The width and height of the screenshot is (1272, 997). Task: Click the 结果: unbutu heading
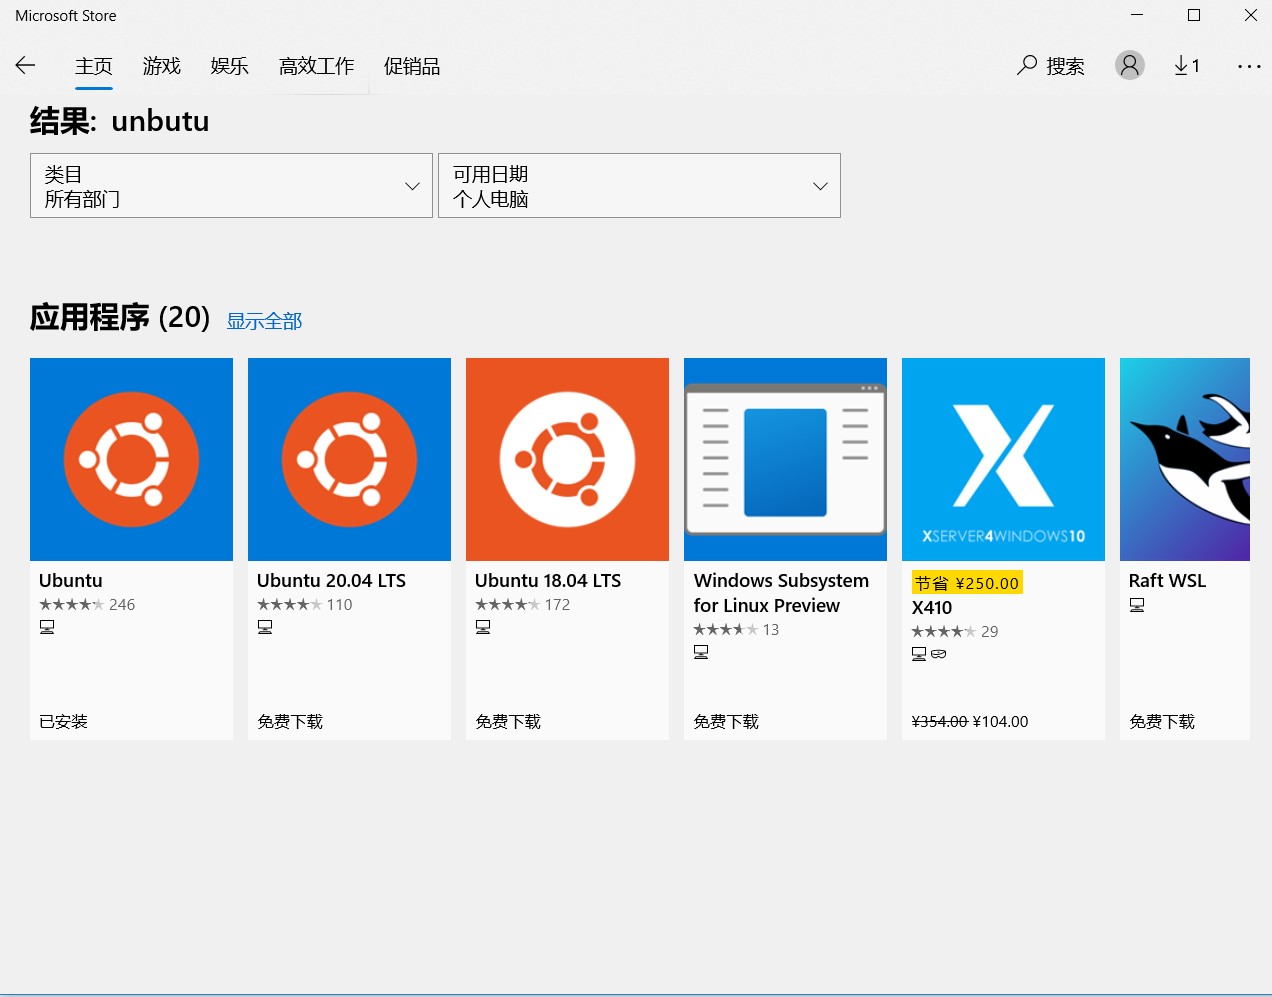(120, 121)
